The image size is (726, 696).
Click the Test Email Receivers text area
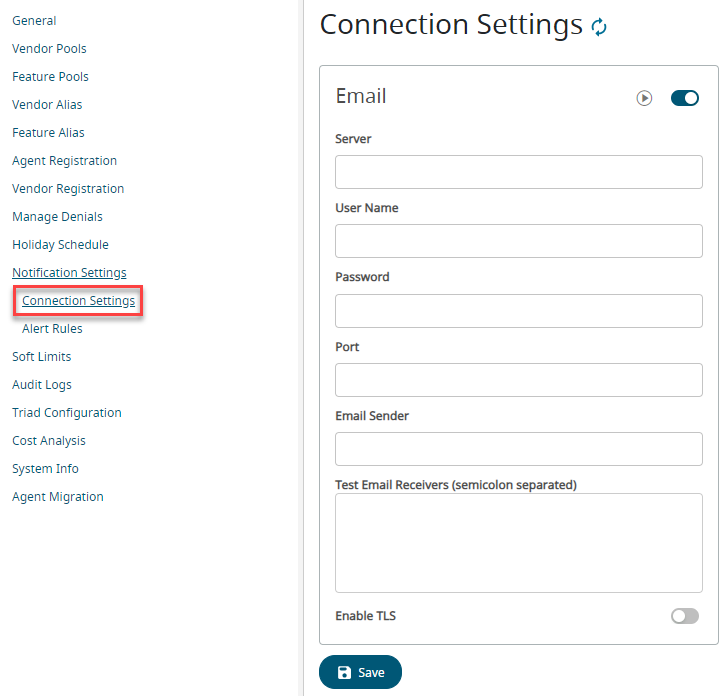(x=518, y=543)
